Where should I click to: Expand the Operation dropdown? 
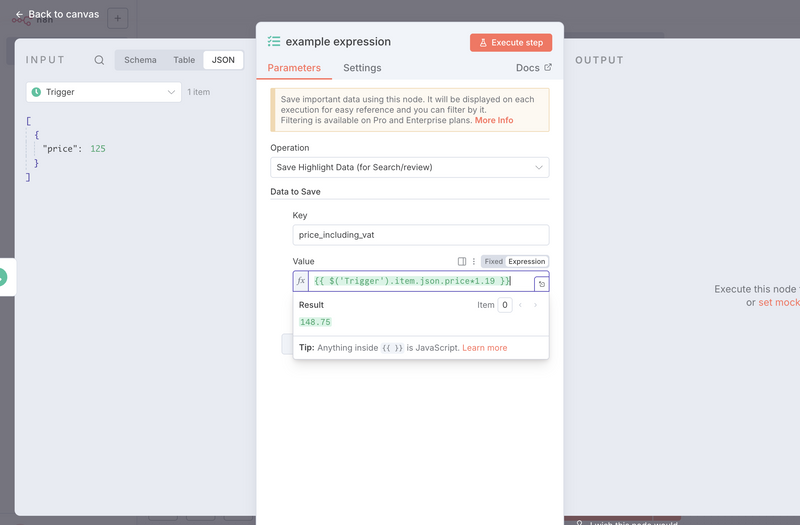click(x=410, y=167)
